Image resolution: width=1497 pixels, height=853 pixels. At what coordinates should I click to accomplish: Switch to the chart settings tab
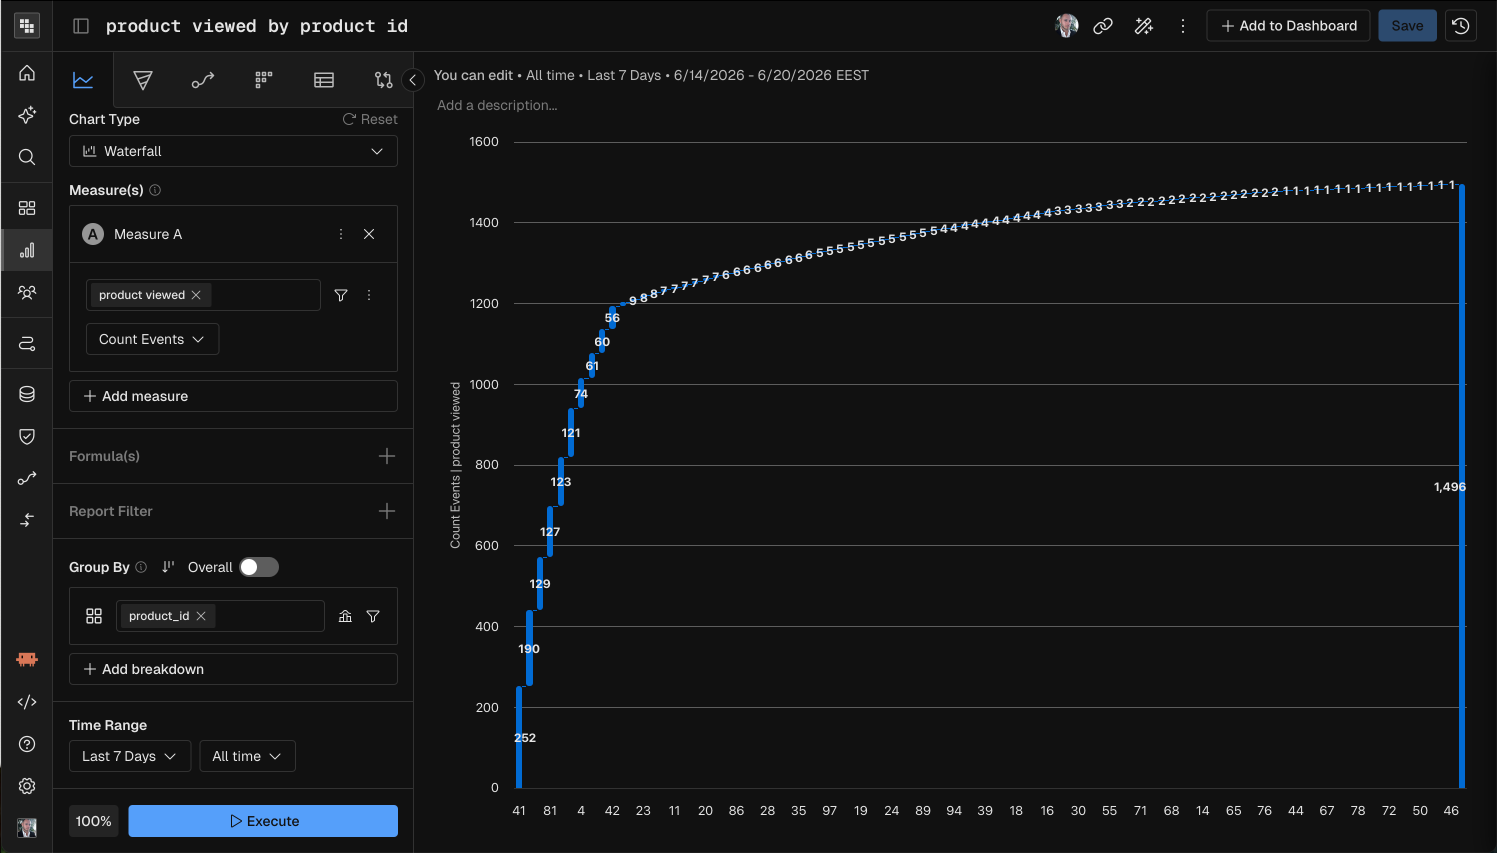click(x=83, y=80)
